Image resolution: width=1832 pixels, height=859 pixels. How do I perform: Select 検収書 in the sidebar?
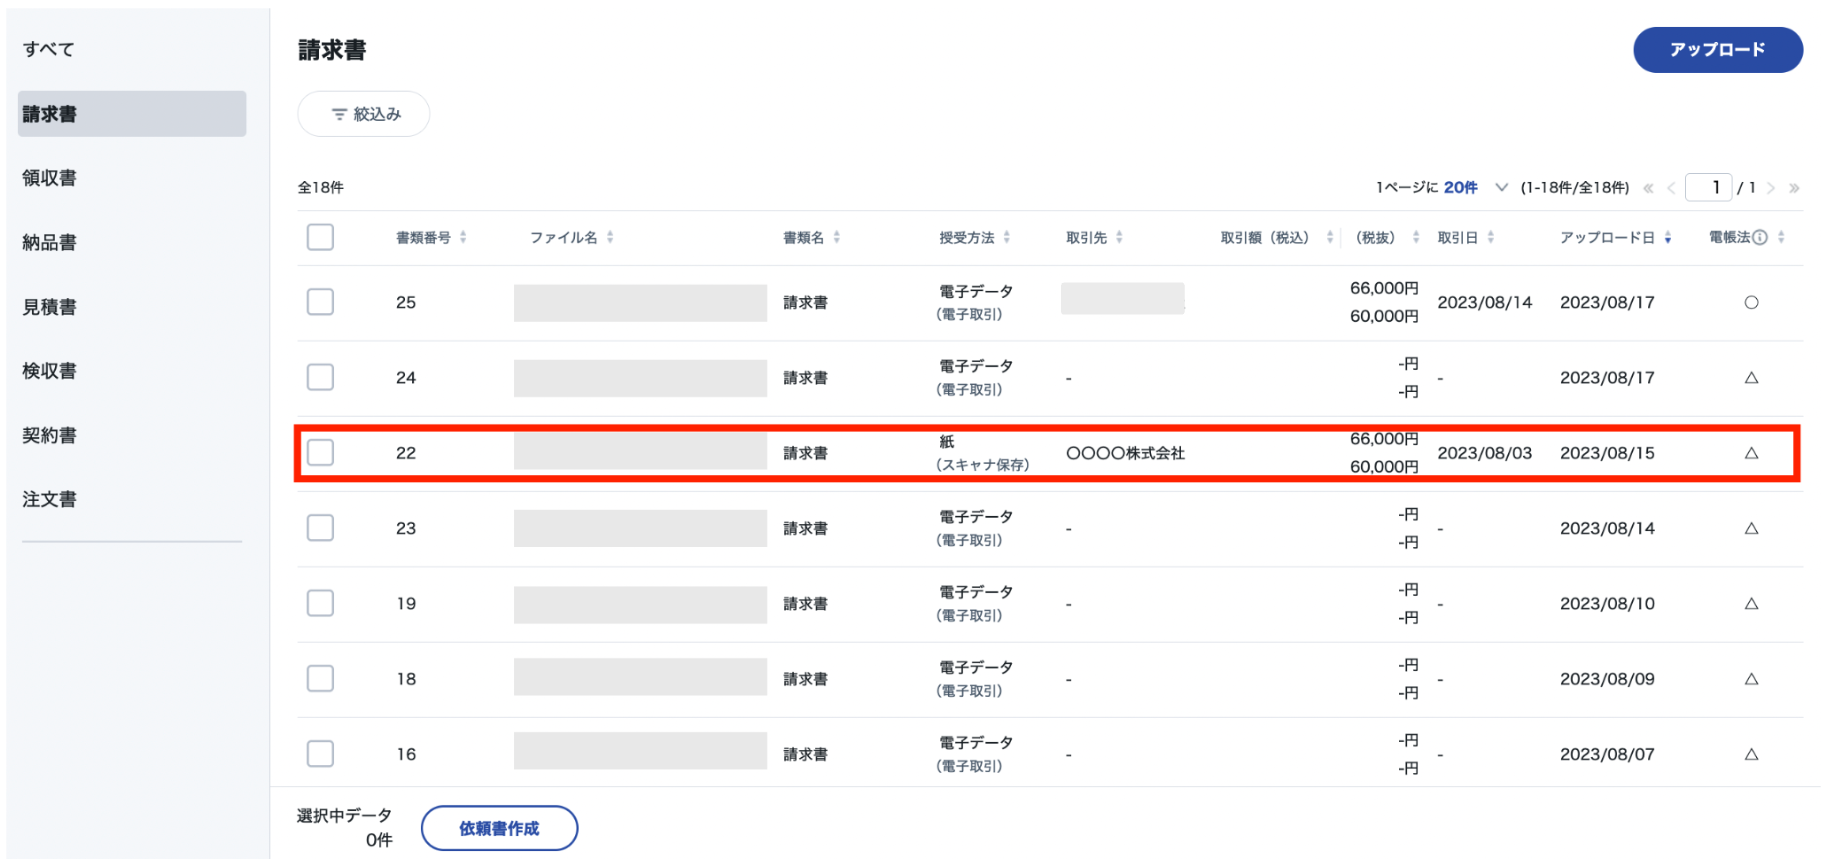[x=49, y=371]
